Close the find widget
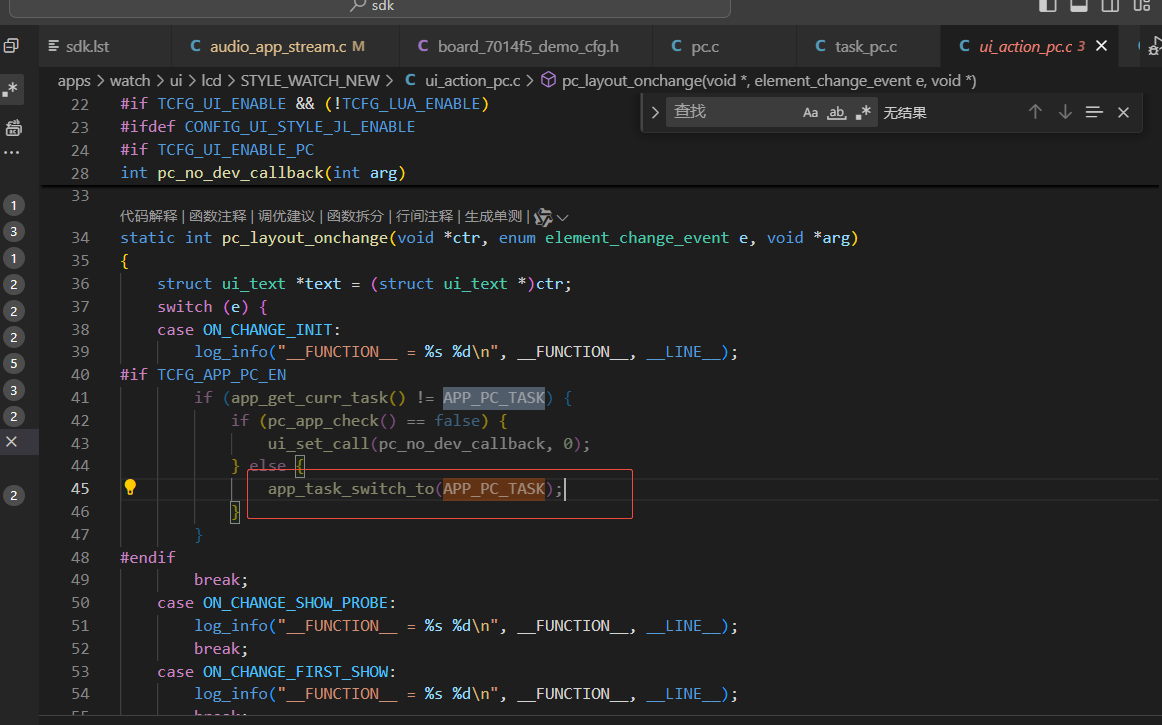The image size is (1162, 725). 1123,113
